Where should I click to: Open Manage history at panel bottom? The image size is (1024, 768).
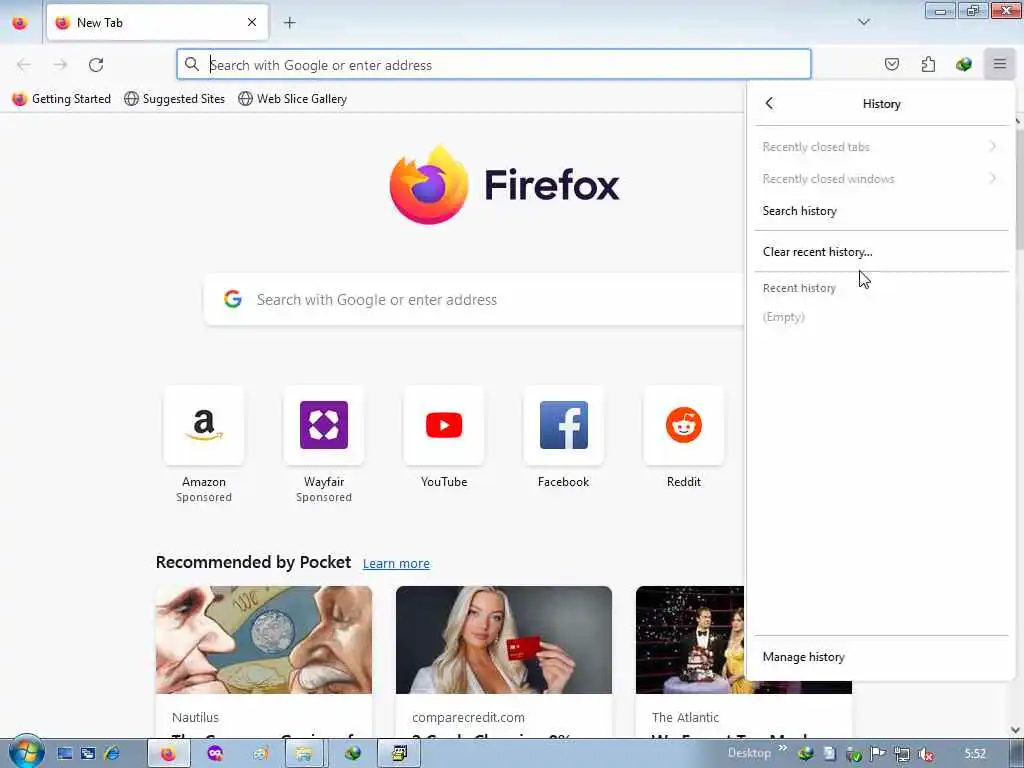pyautogui.click(x=882, y=656)
